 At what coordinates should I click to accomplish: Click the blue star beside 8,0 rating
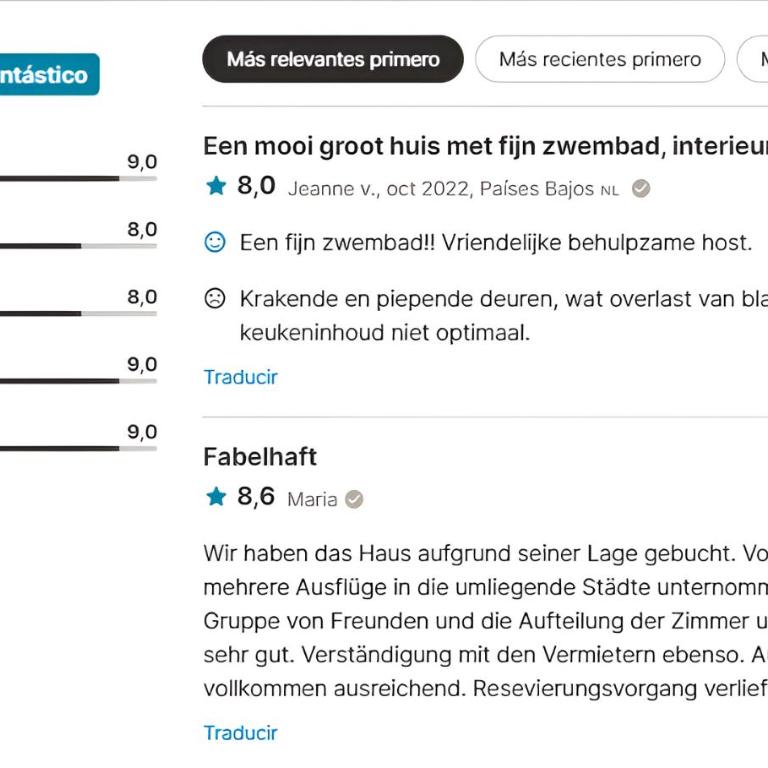click(216, 186)
